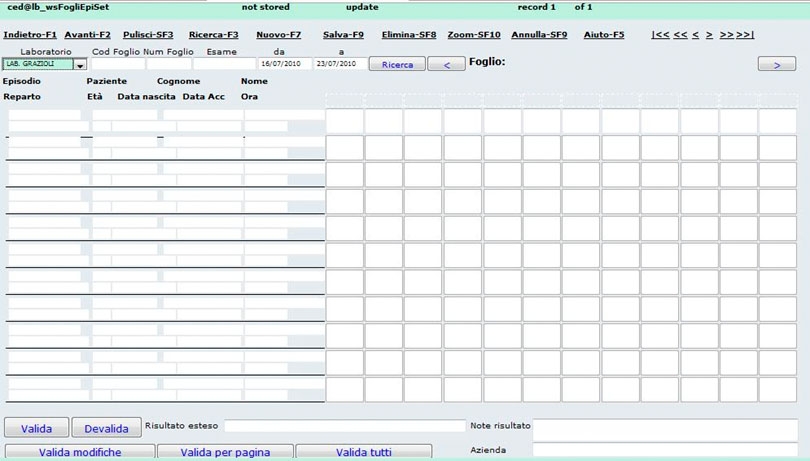
Task: Focus the Risultato esteso field
Action: [345, 426]
